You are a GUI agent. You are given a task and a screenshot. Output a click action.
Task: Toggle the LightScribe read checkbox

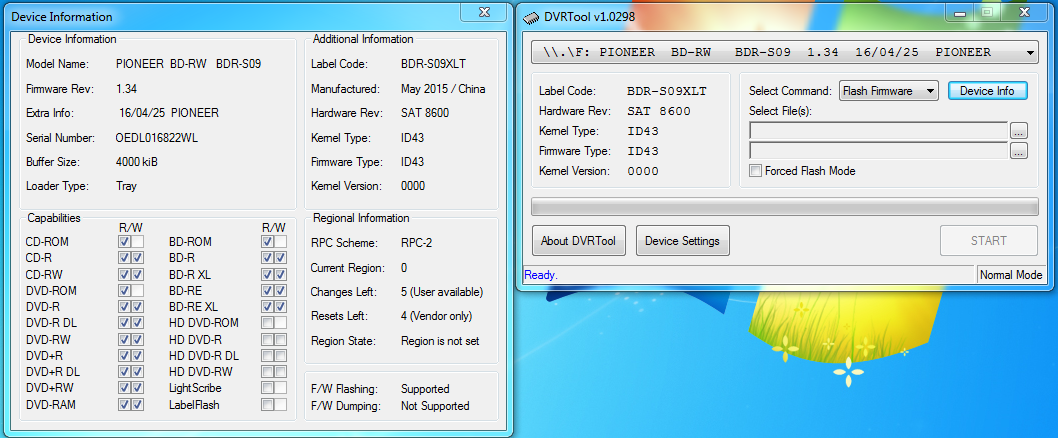(x=268, y=388)
